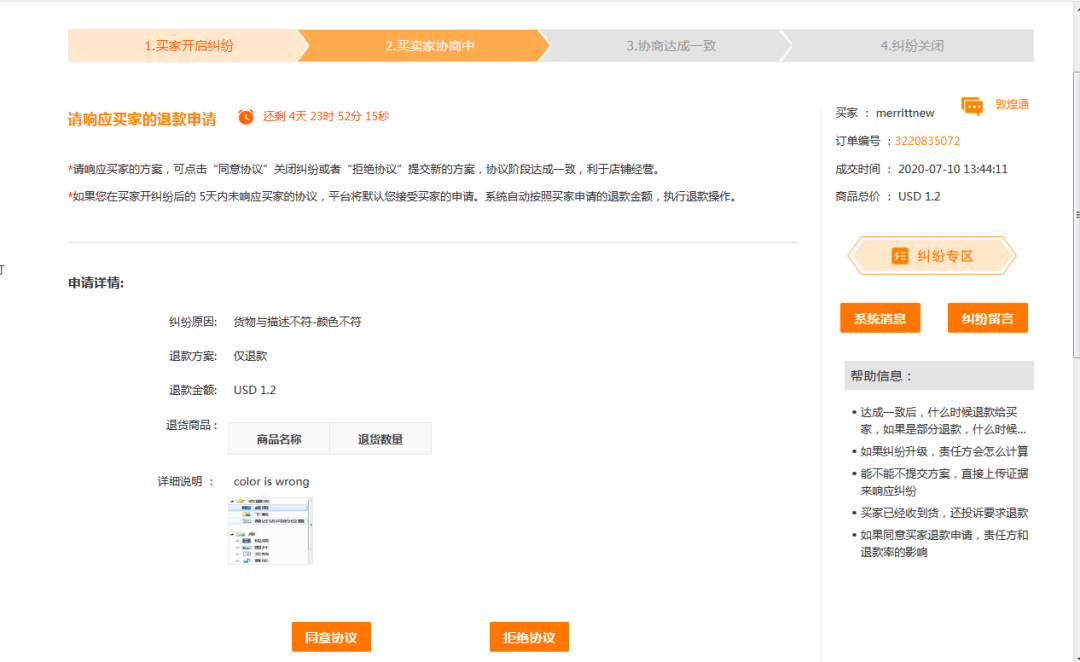Click the 拒绝协议 button

click(529, 638)
